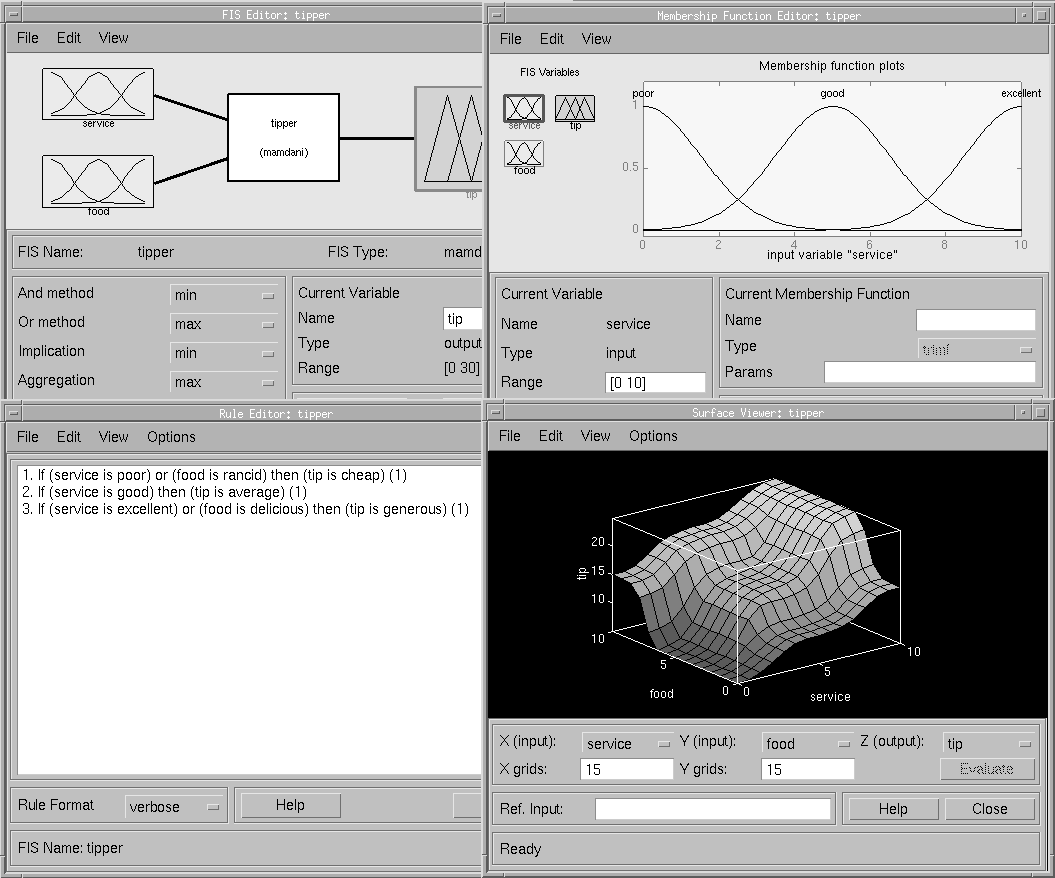Open Edit menu in FIS Editor
The image size is (1055, 878).
[x=69, y=38]
